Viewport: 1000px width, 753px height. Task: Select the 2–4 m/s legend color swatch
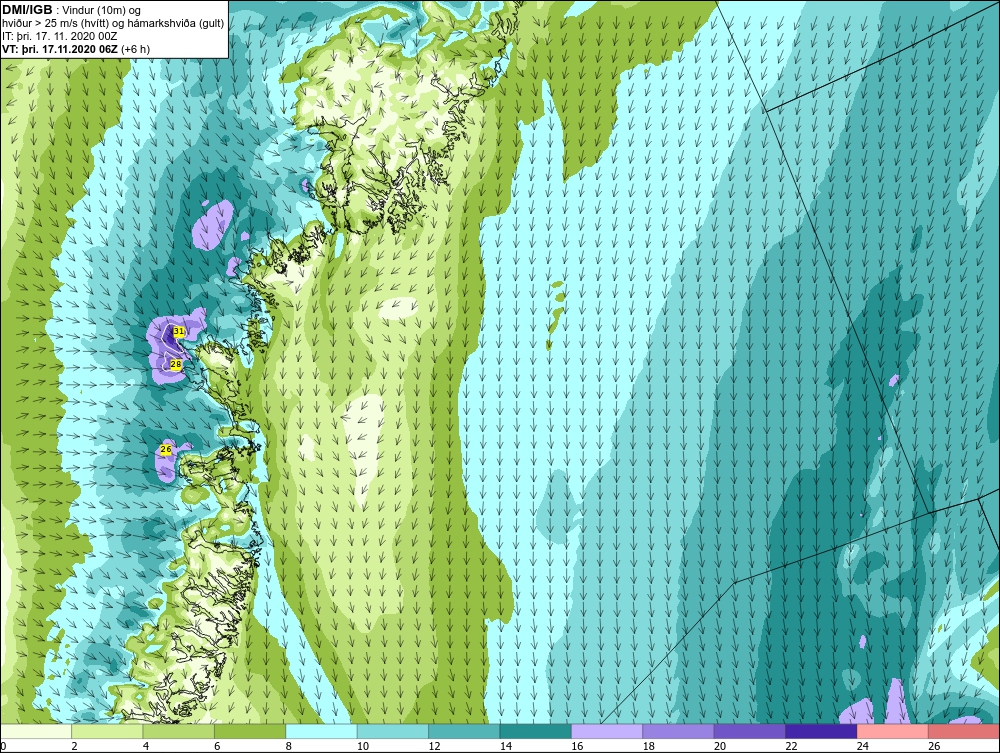tap(107, 731)
